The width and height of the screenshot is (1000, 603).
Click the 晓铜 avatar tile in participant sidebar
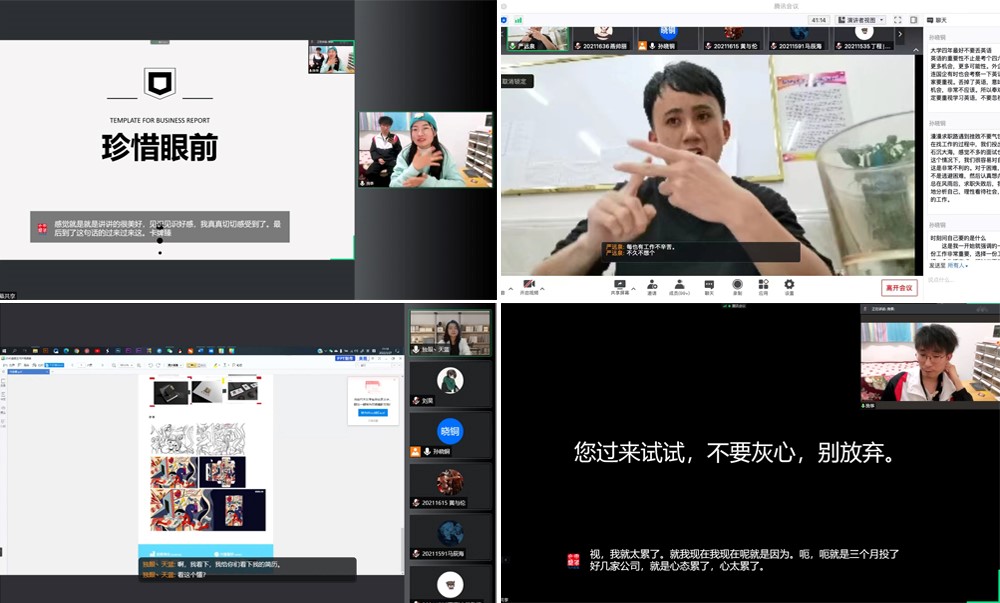(450, 431)
